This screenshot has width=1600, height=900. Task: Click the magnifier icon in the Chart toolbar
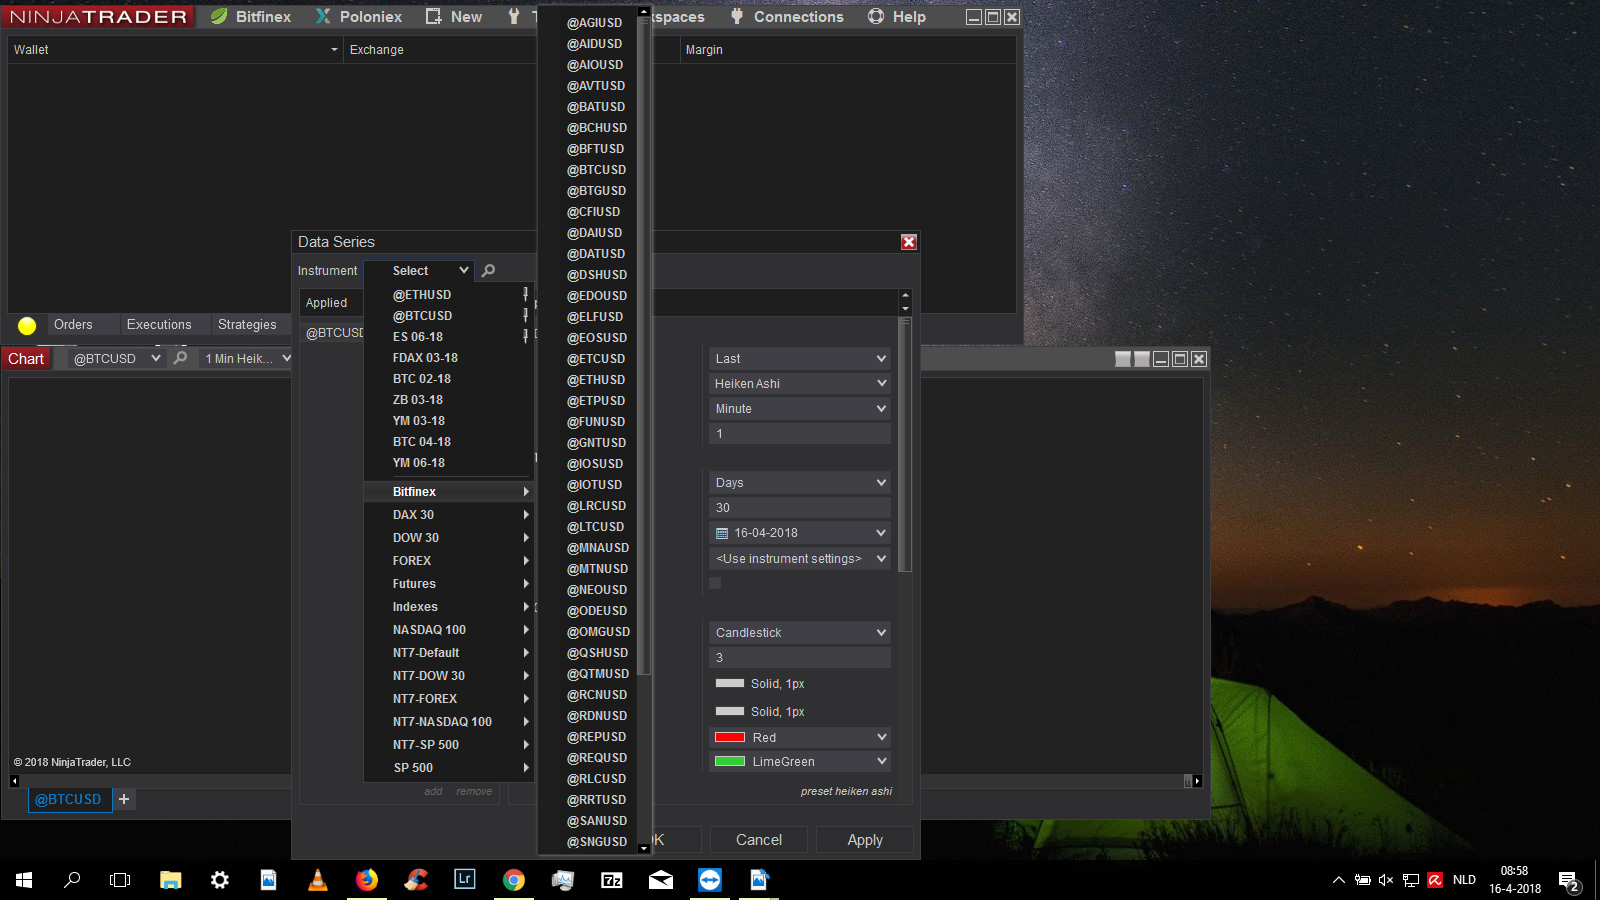181,358
